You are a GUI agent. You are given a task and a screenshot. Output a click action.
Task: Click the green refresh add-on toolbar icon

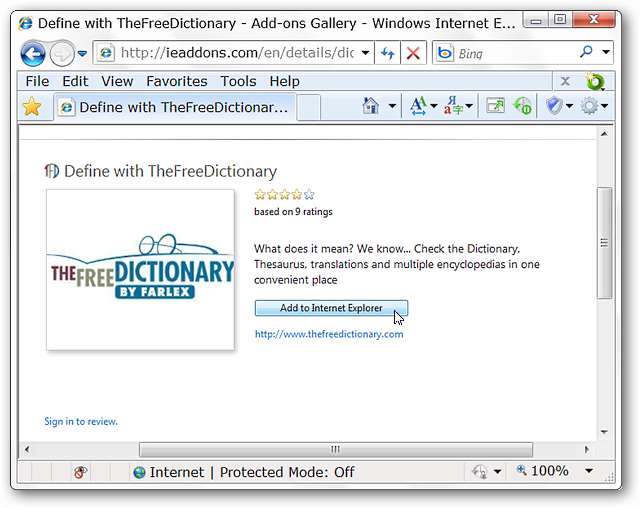(523, 106)
